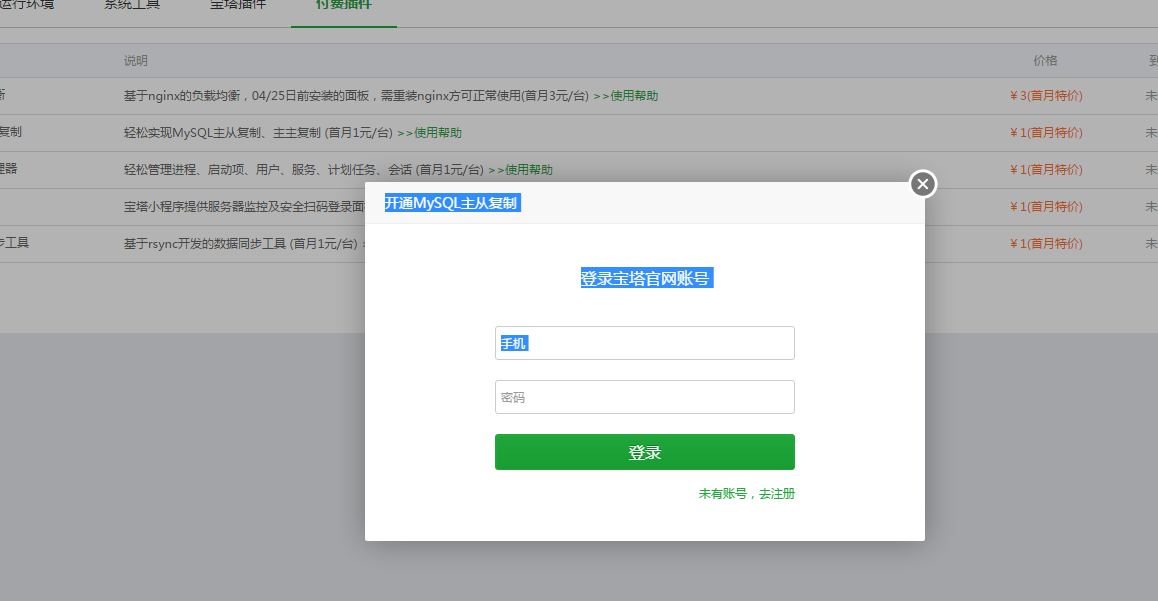This screenshot has height=601, width=1158.
Task: Select the 价格 column header
Action: 1045,61
